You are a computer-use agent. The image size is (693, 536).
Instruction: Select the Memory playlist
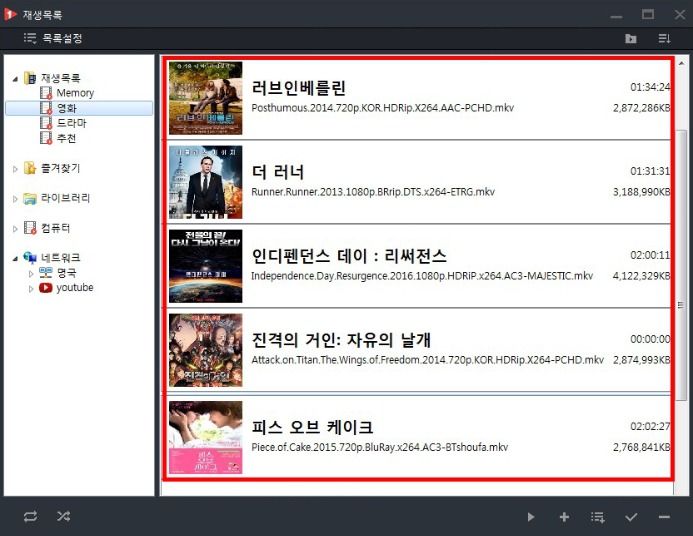(75, 93)
